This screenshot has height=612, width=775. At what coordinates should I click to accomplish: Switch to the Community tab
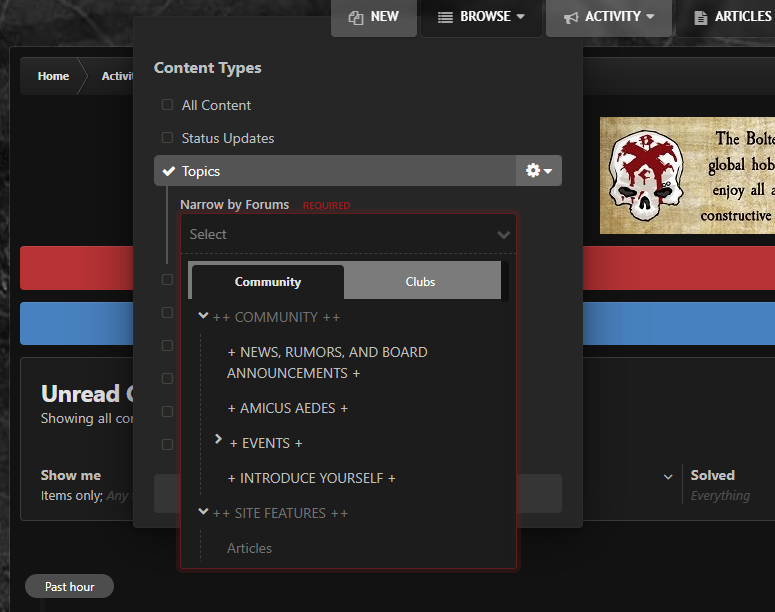tap(267, 282)
